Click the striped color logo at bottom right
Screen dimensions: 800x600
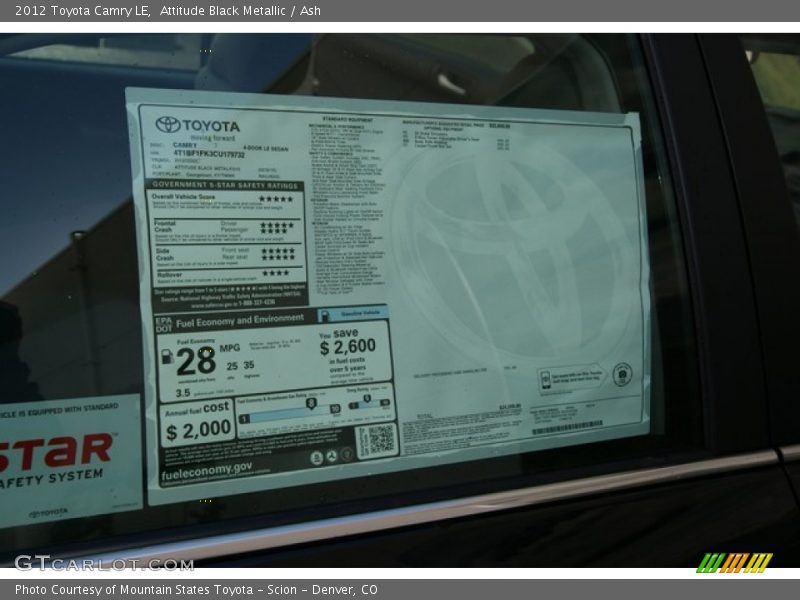(x=734, y=563)
